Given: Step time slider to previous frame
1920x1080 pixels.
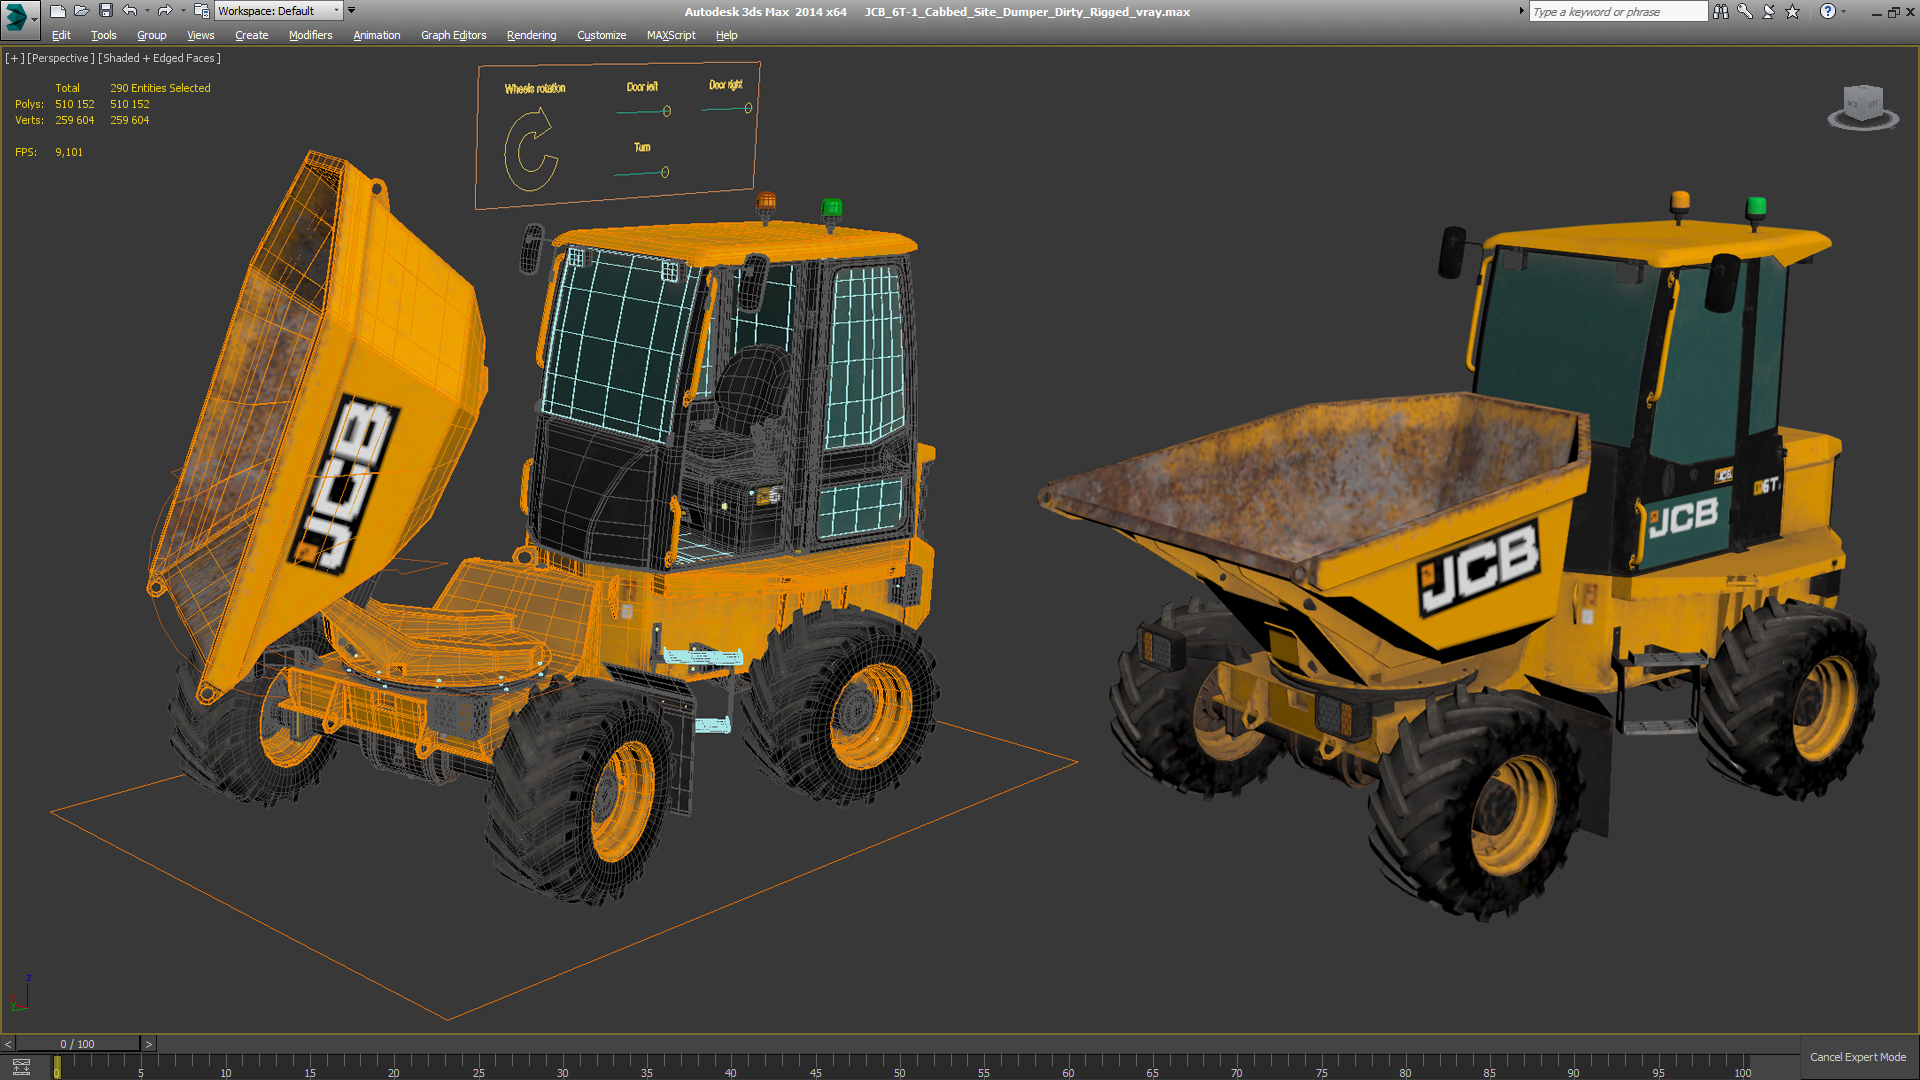Looking at the screenshot, I should click(8, 1044).
